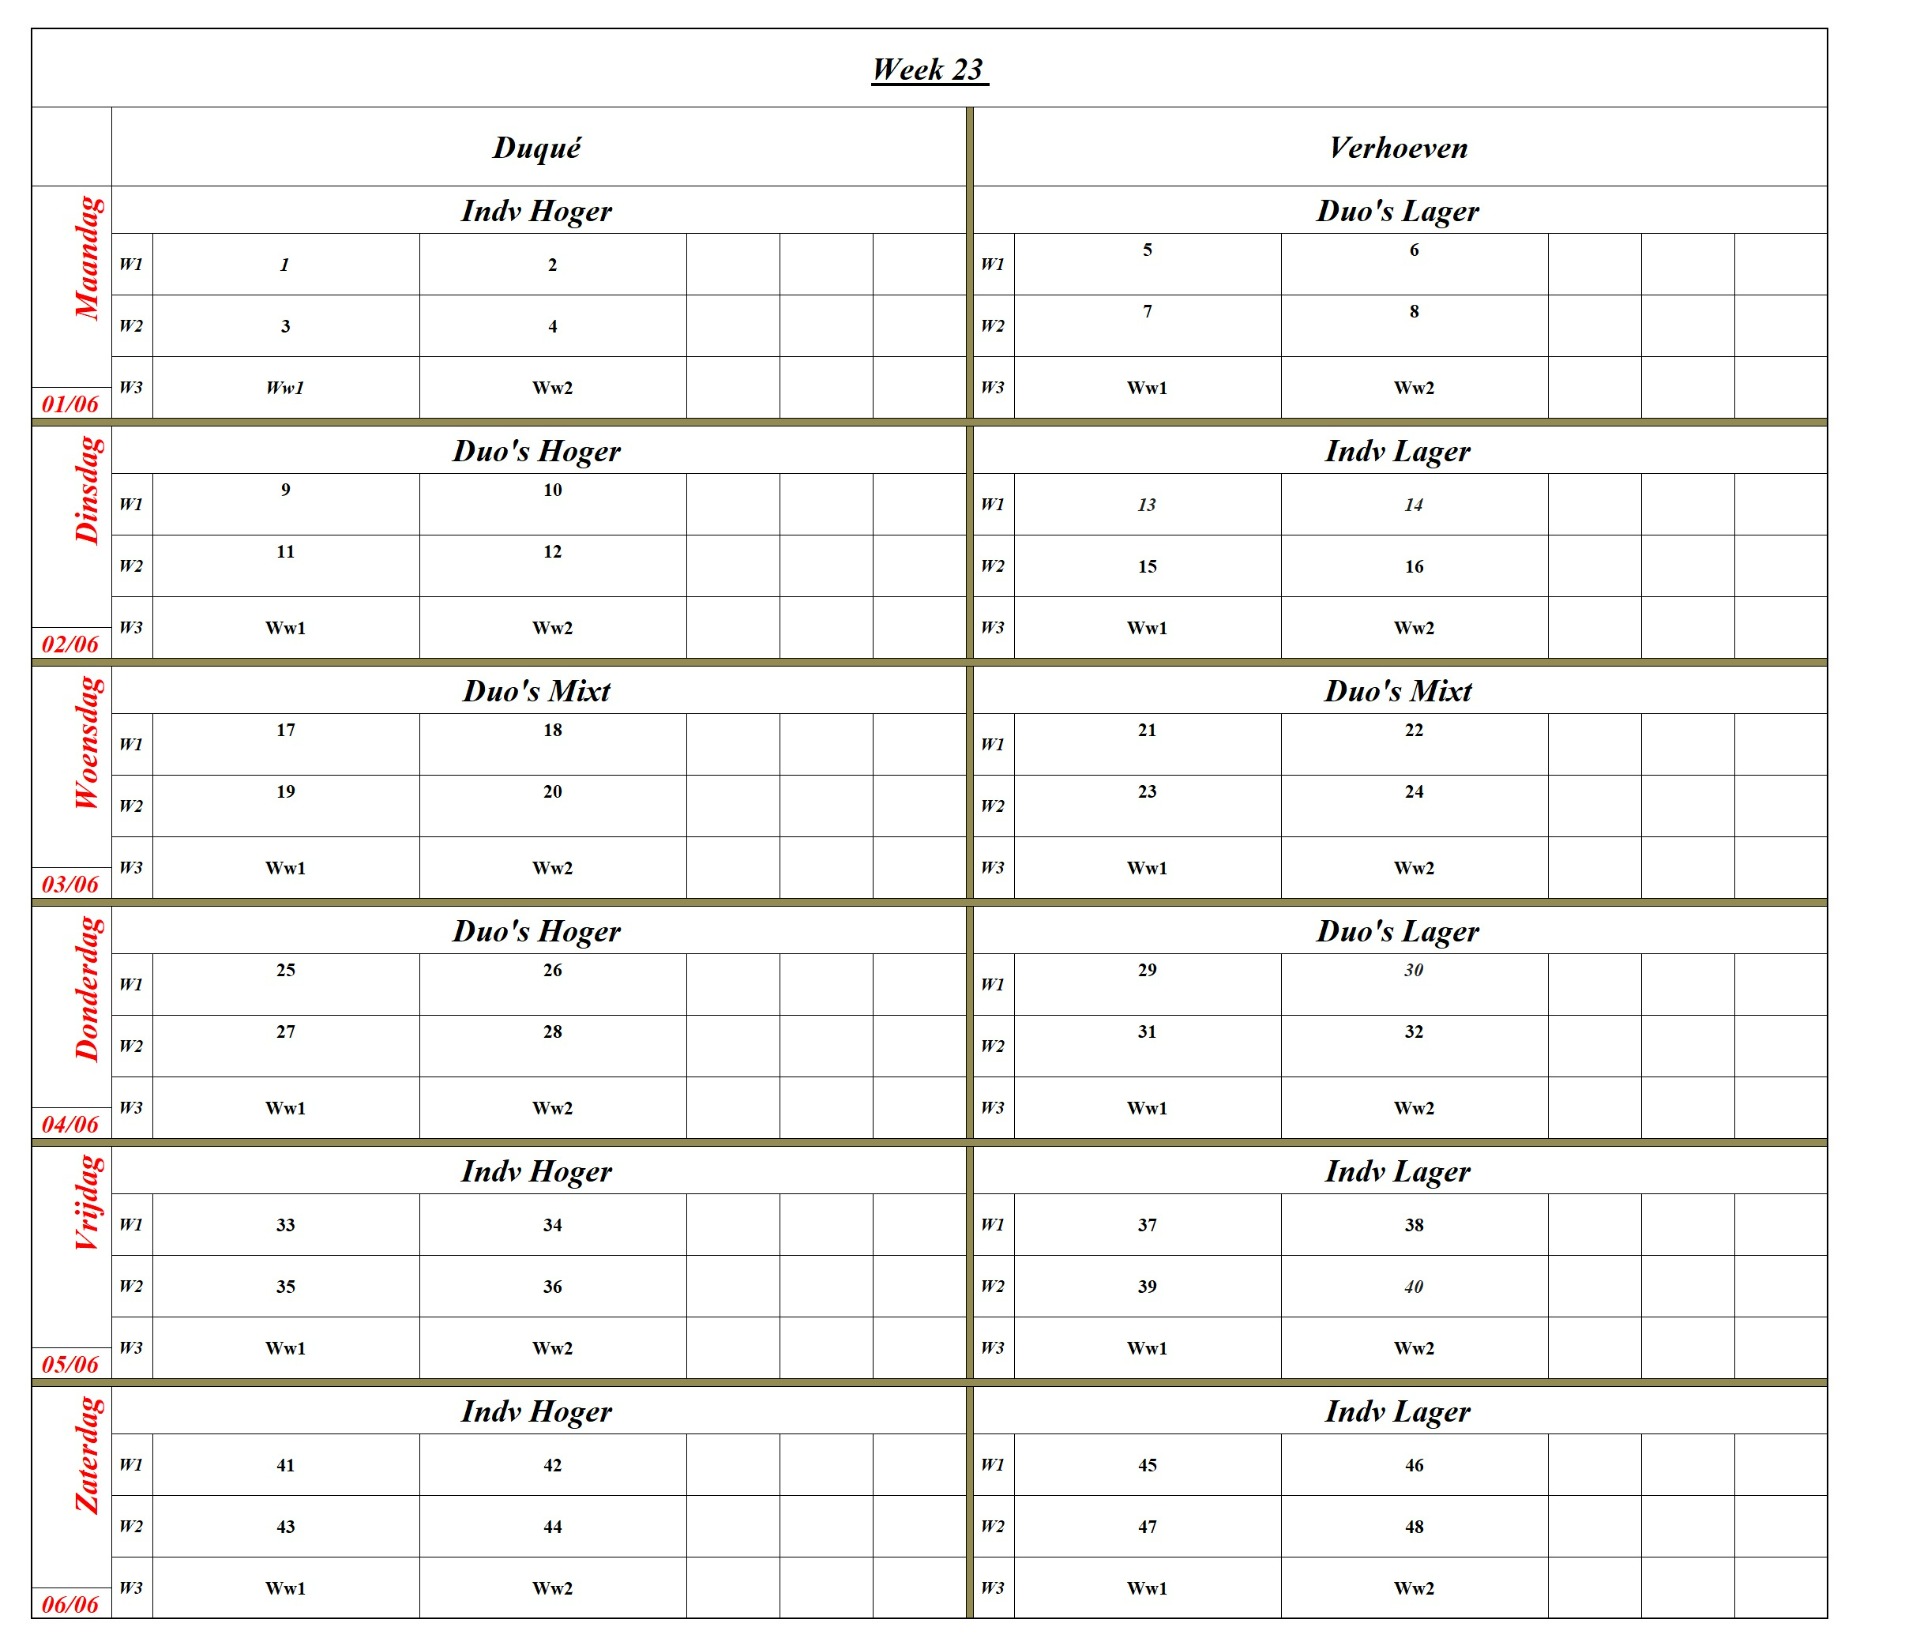
Task: Select match cell number 14
Action: point(1413,505)
